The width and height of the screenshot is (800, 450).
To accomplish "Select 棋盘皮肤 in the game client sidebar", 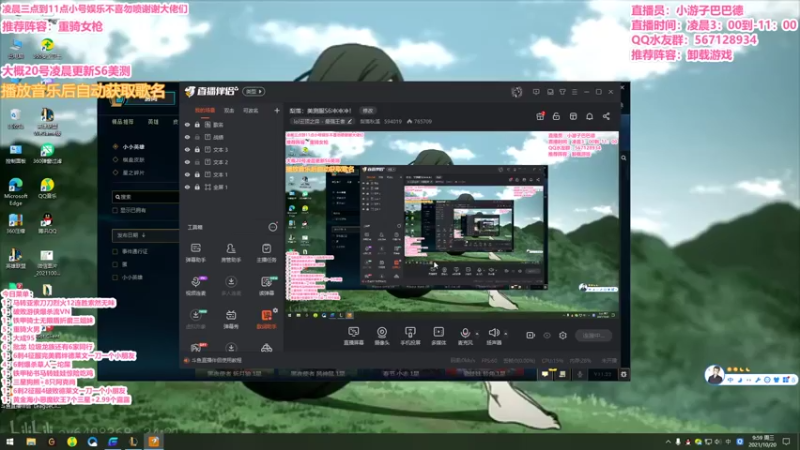I will click(x=133, y=160).
